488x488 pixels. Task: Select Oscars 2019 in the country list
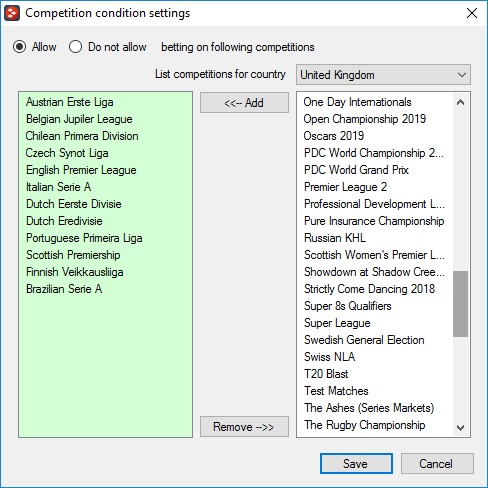click(x=334, y=136)
